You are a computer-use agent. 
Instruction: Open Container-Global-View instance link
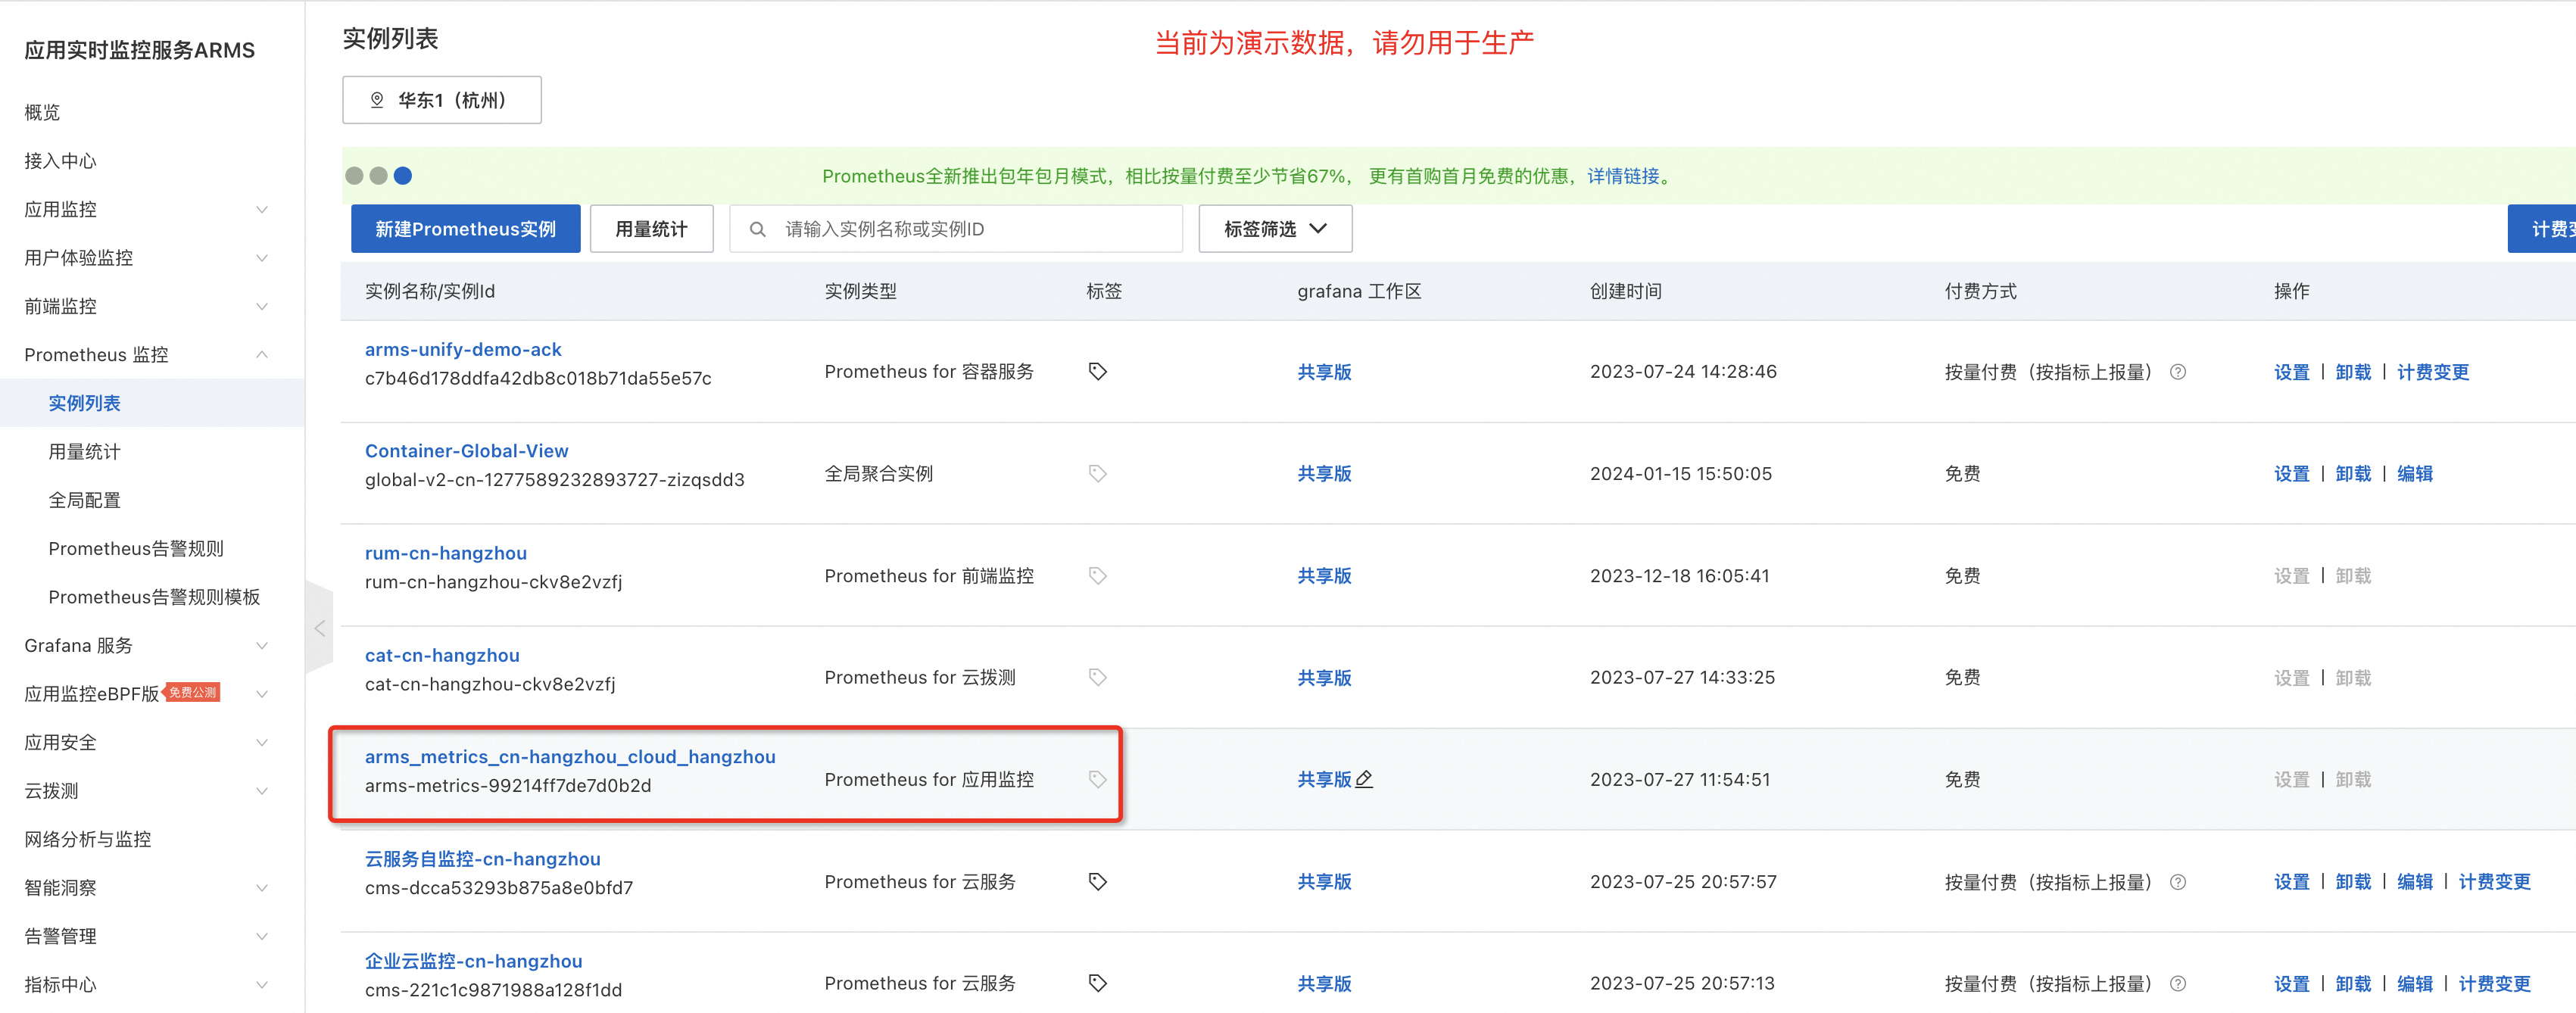point(467,451)
